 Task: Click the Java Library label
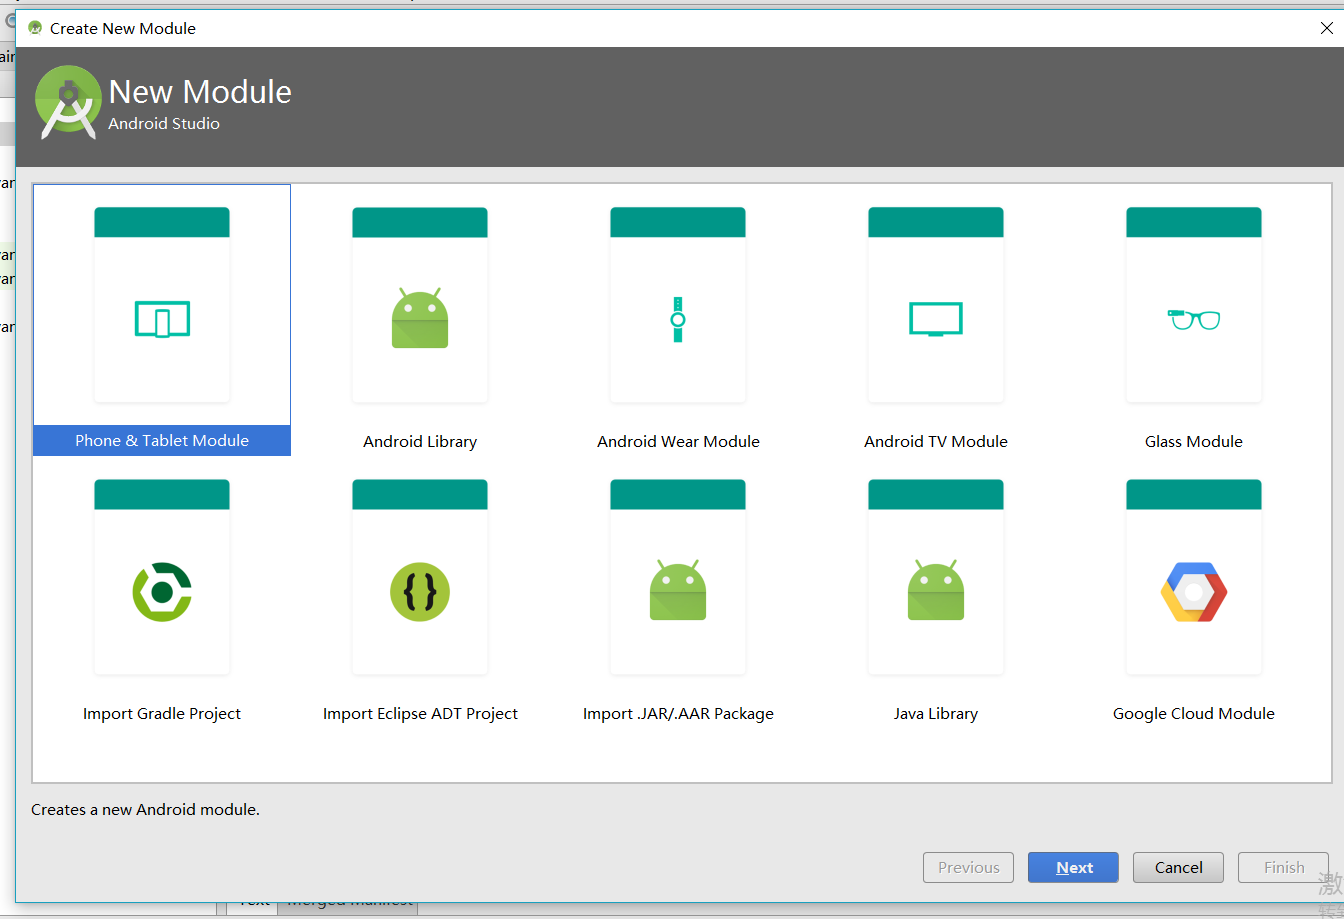pos(936,714)
